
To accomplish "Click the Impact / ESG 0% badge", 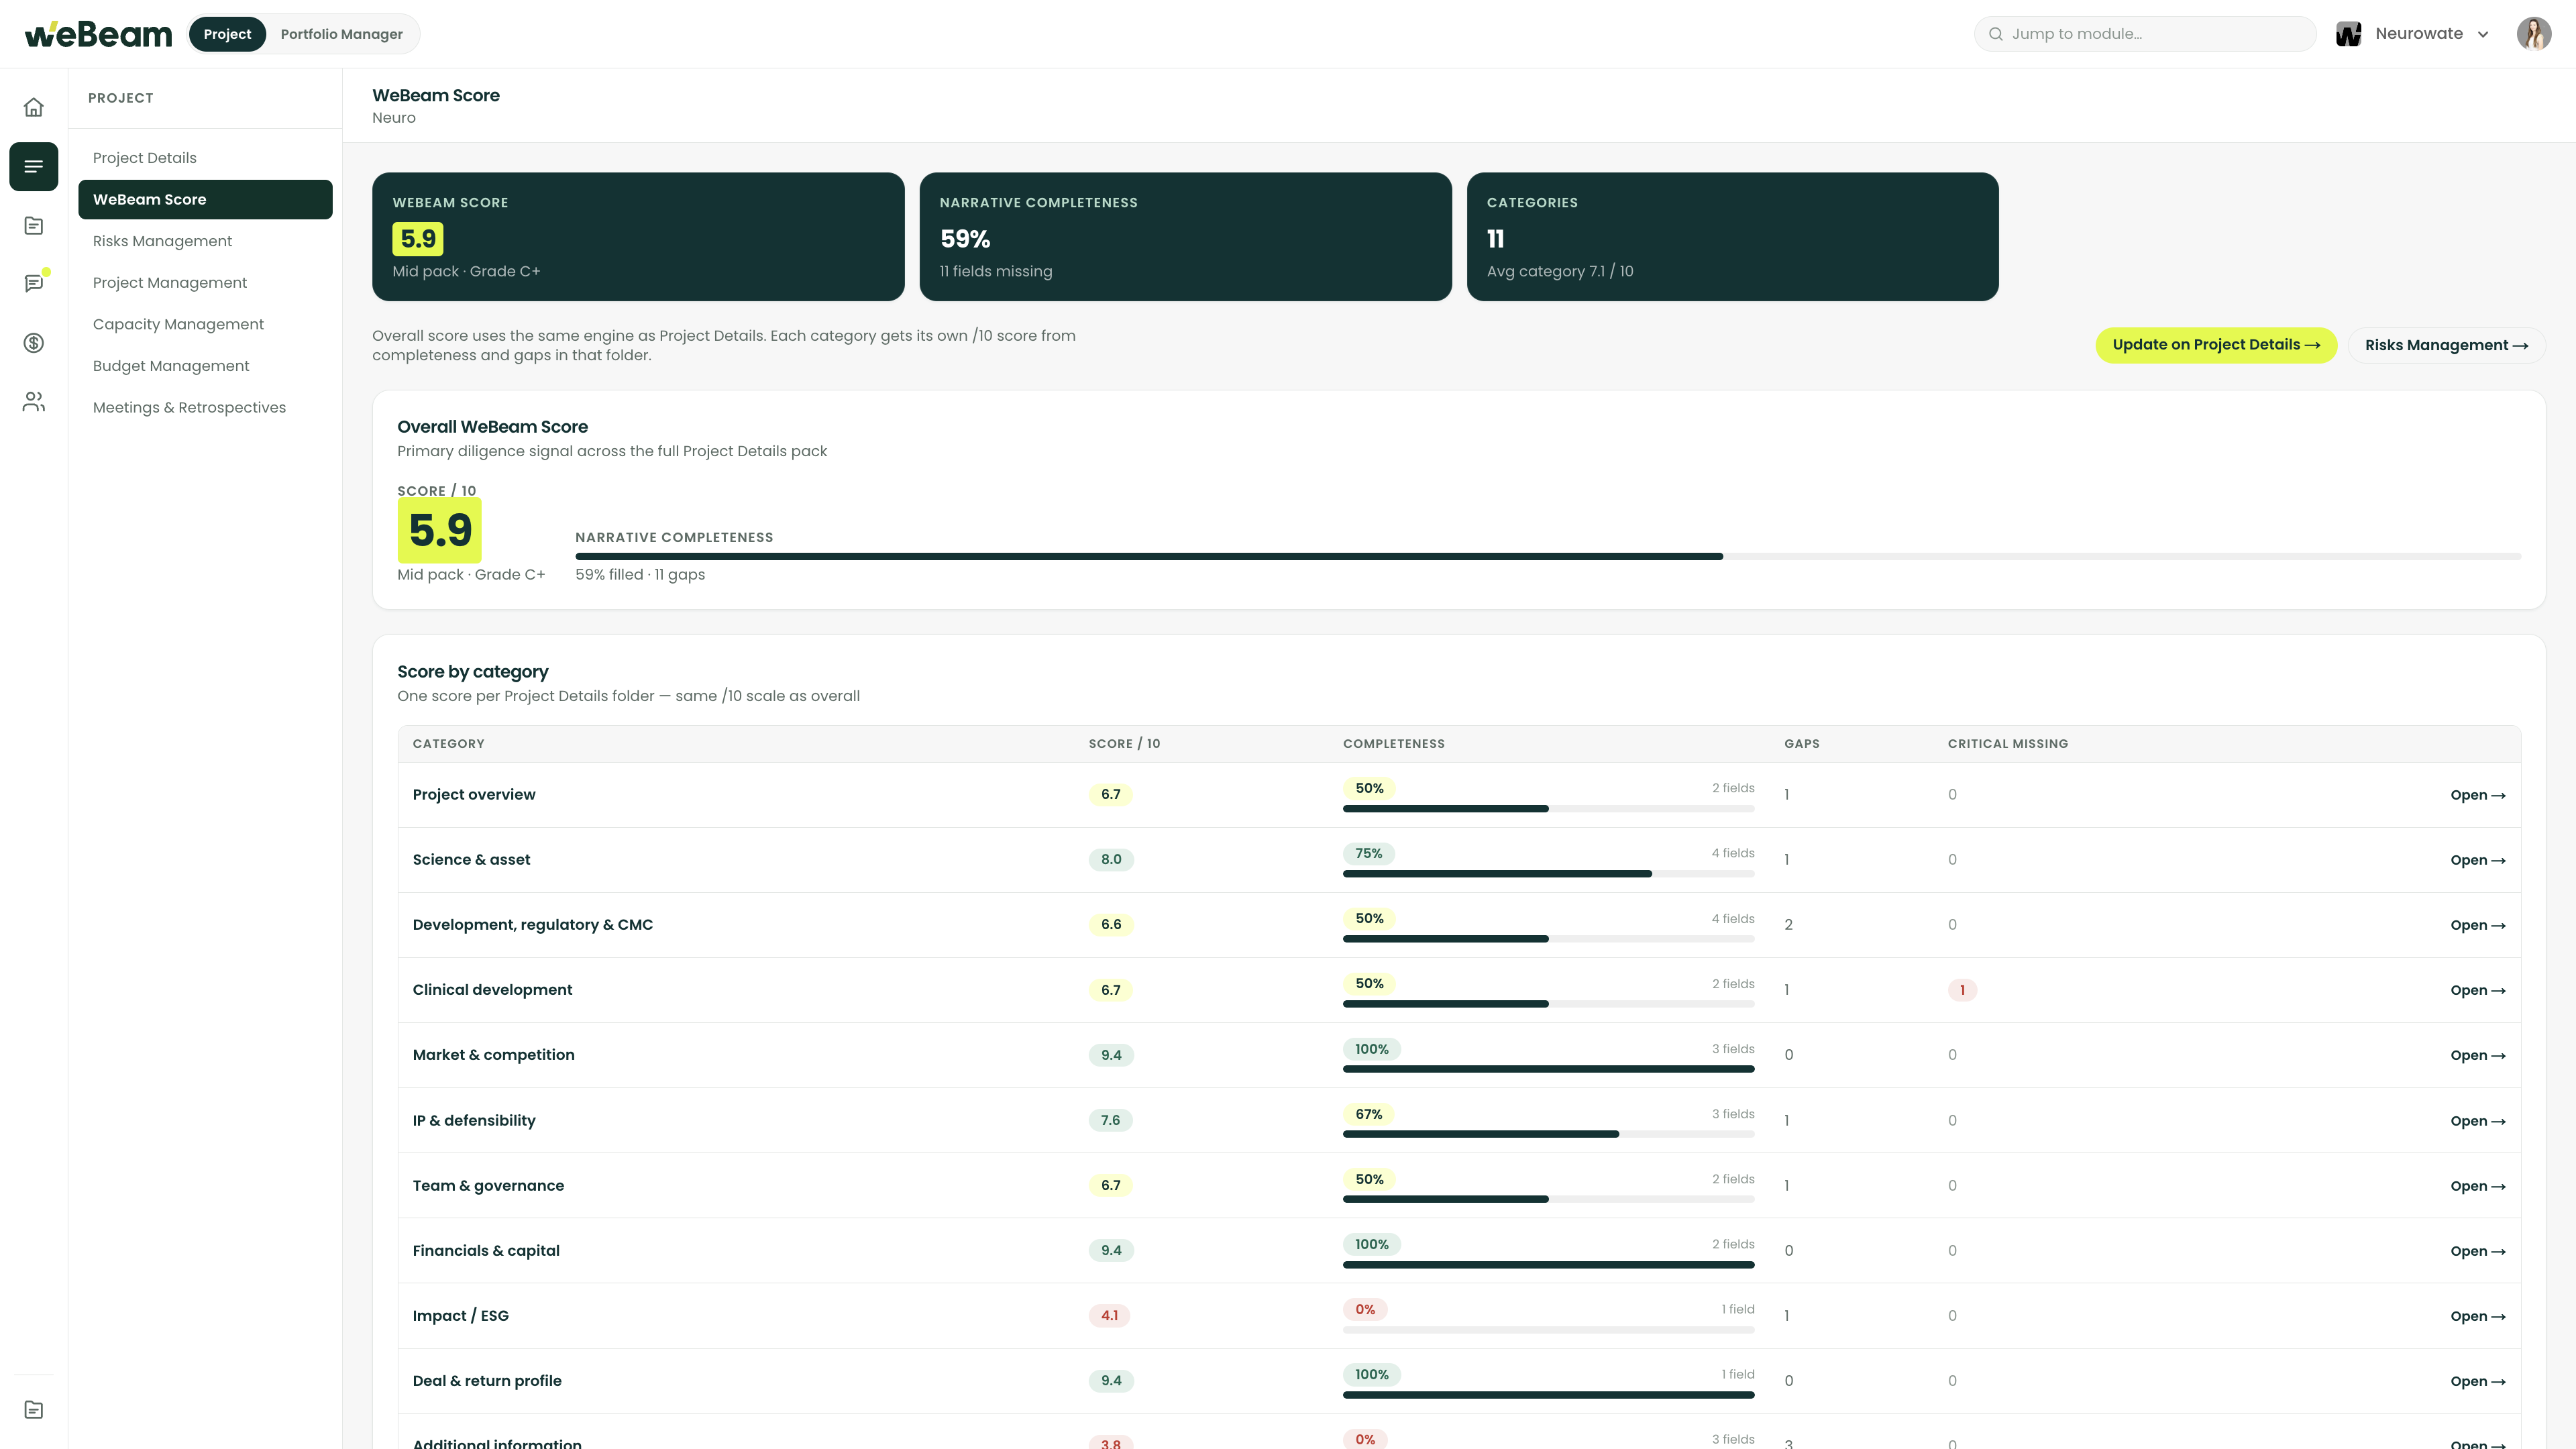I will [1365, 1309].
